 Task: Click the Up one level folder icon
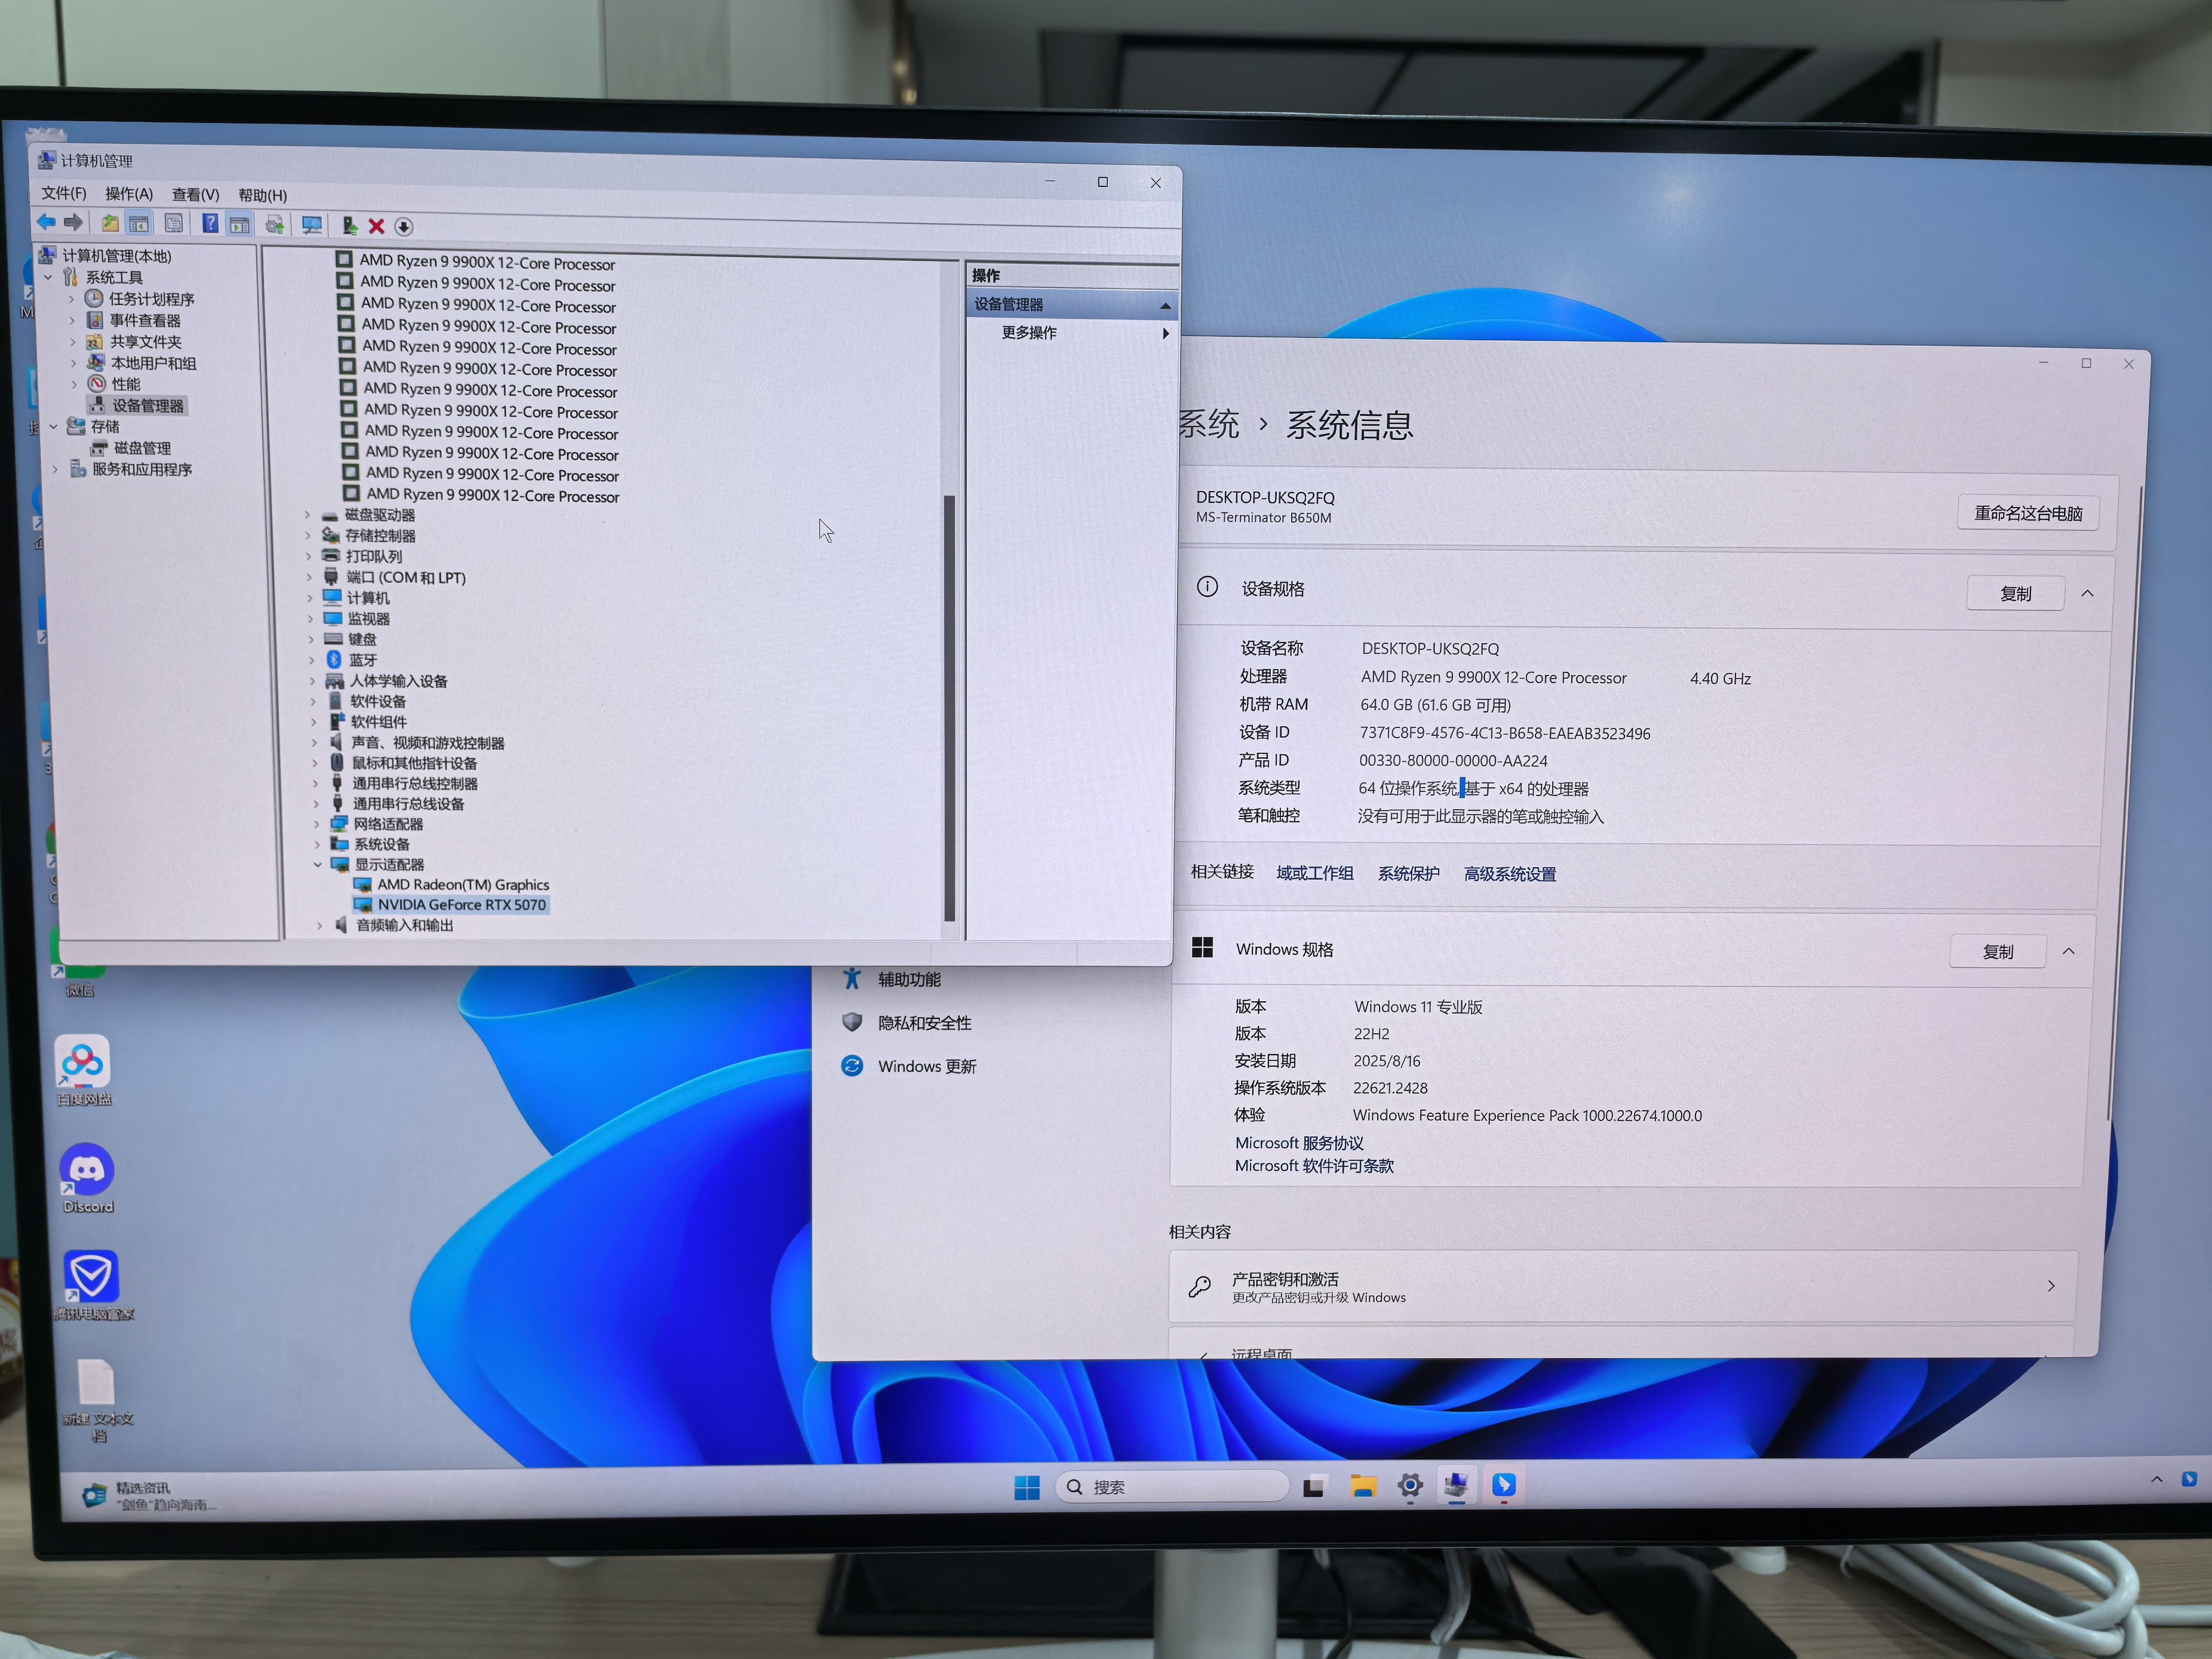[x=110, y=223]
